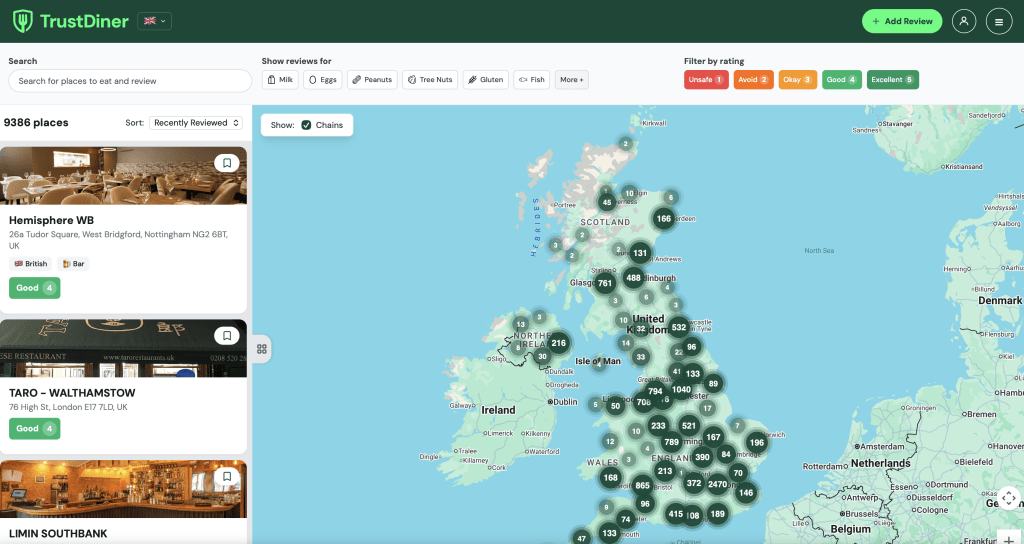Image resolution: width=1024 pixels, height=544 pixels.
Task: Open the 1040 cluster near Manchester
Action: 681,389
